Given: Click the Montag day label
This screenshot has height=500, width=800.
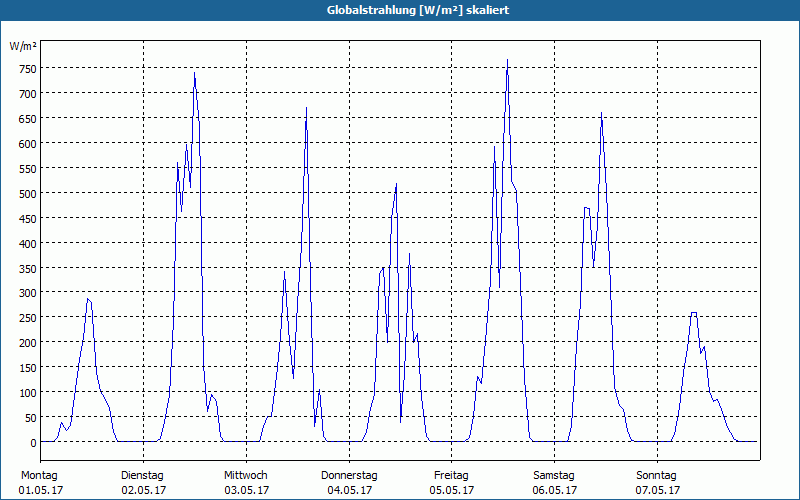Looking at the screenshot, I should click(x=39, y=476).
